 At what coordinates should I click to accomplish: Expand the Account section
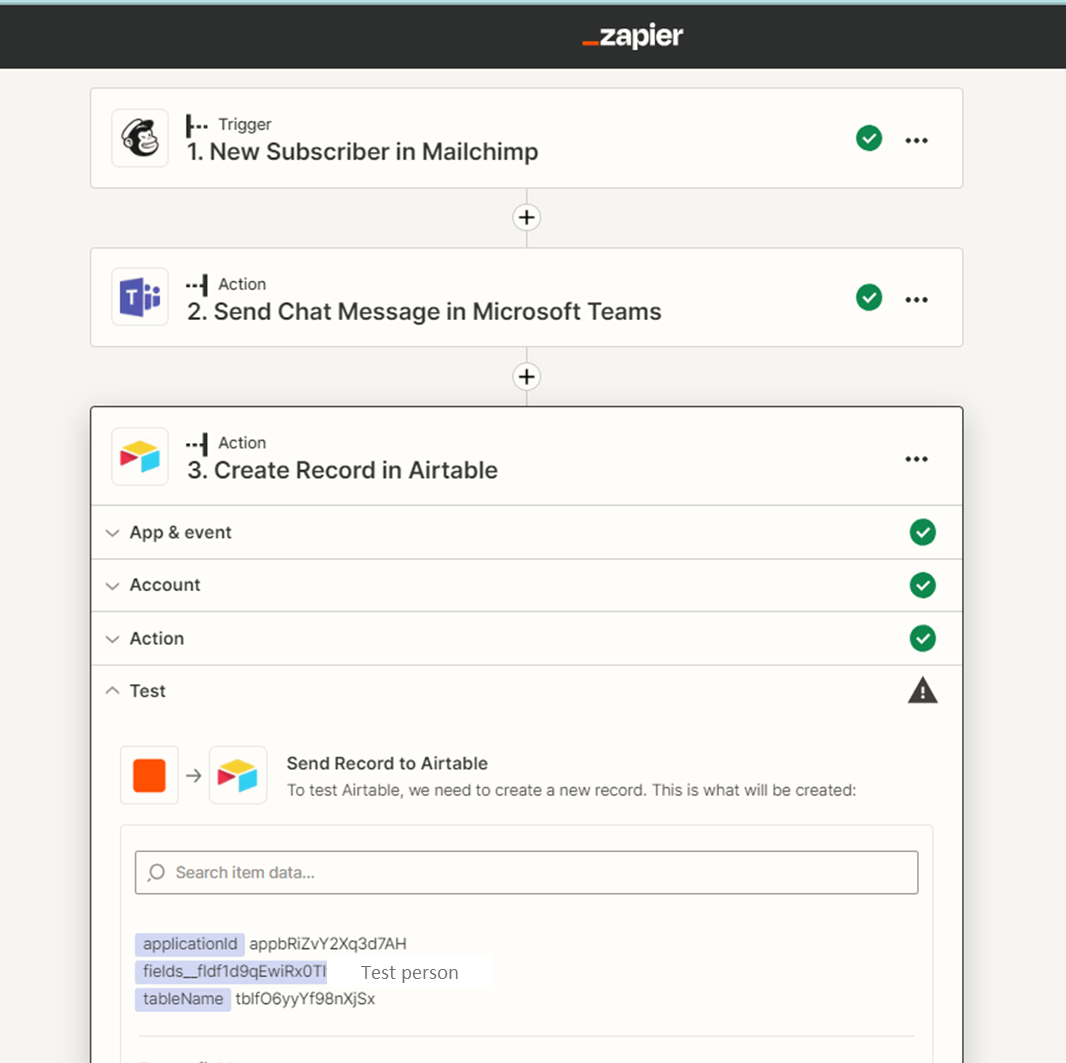(526, 585)
